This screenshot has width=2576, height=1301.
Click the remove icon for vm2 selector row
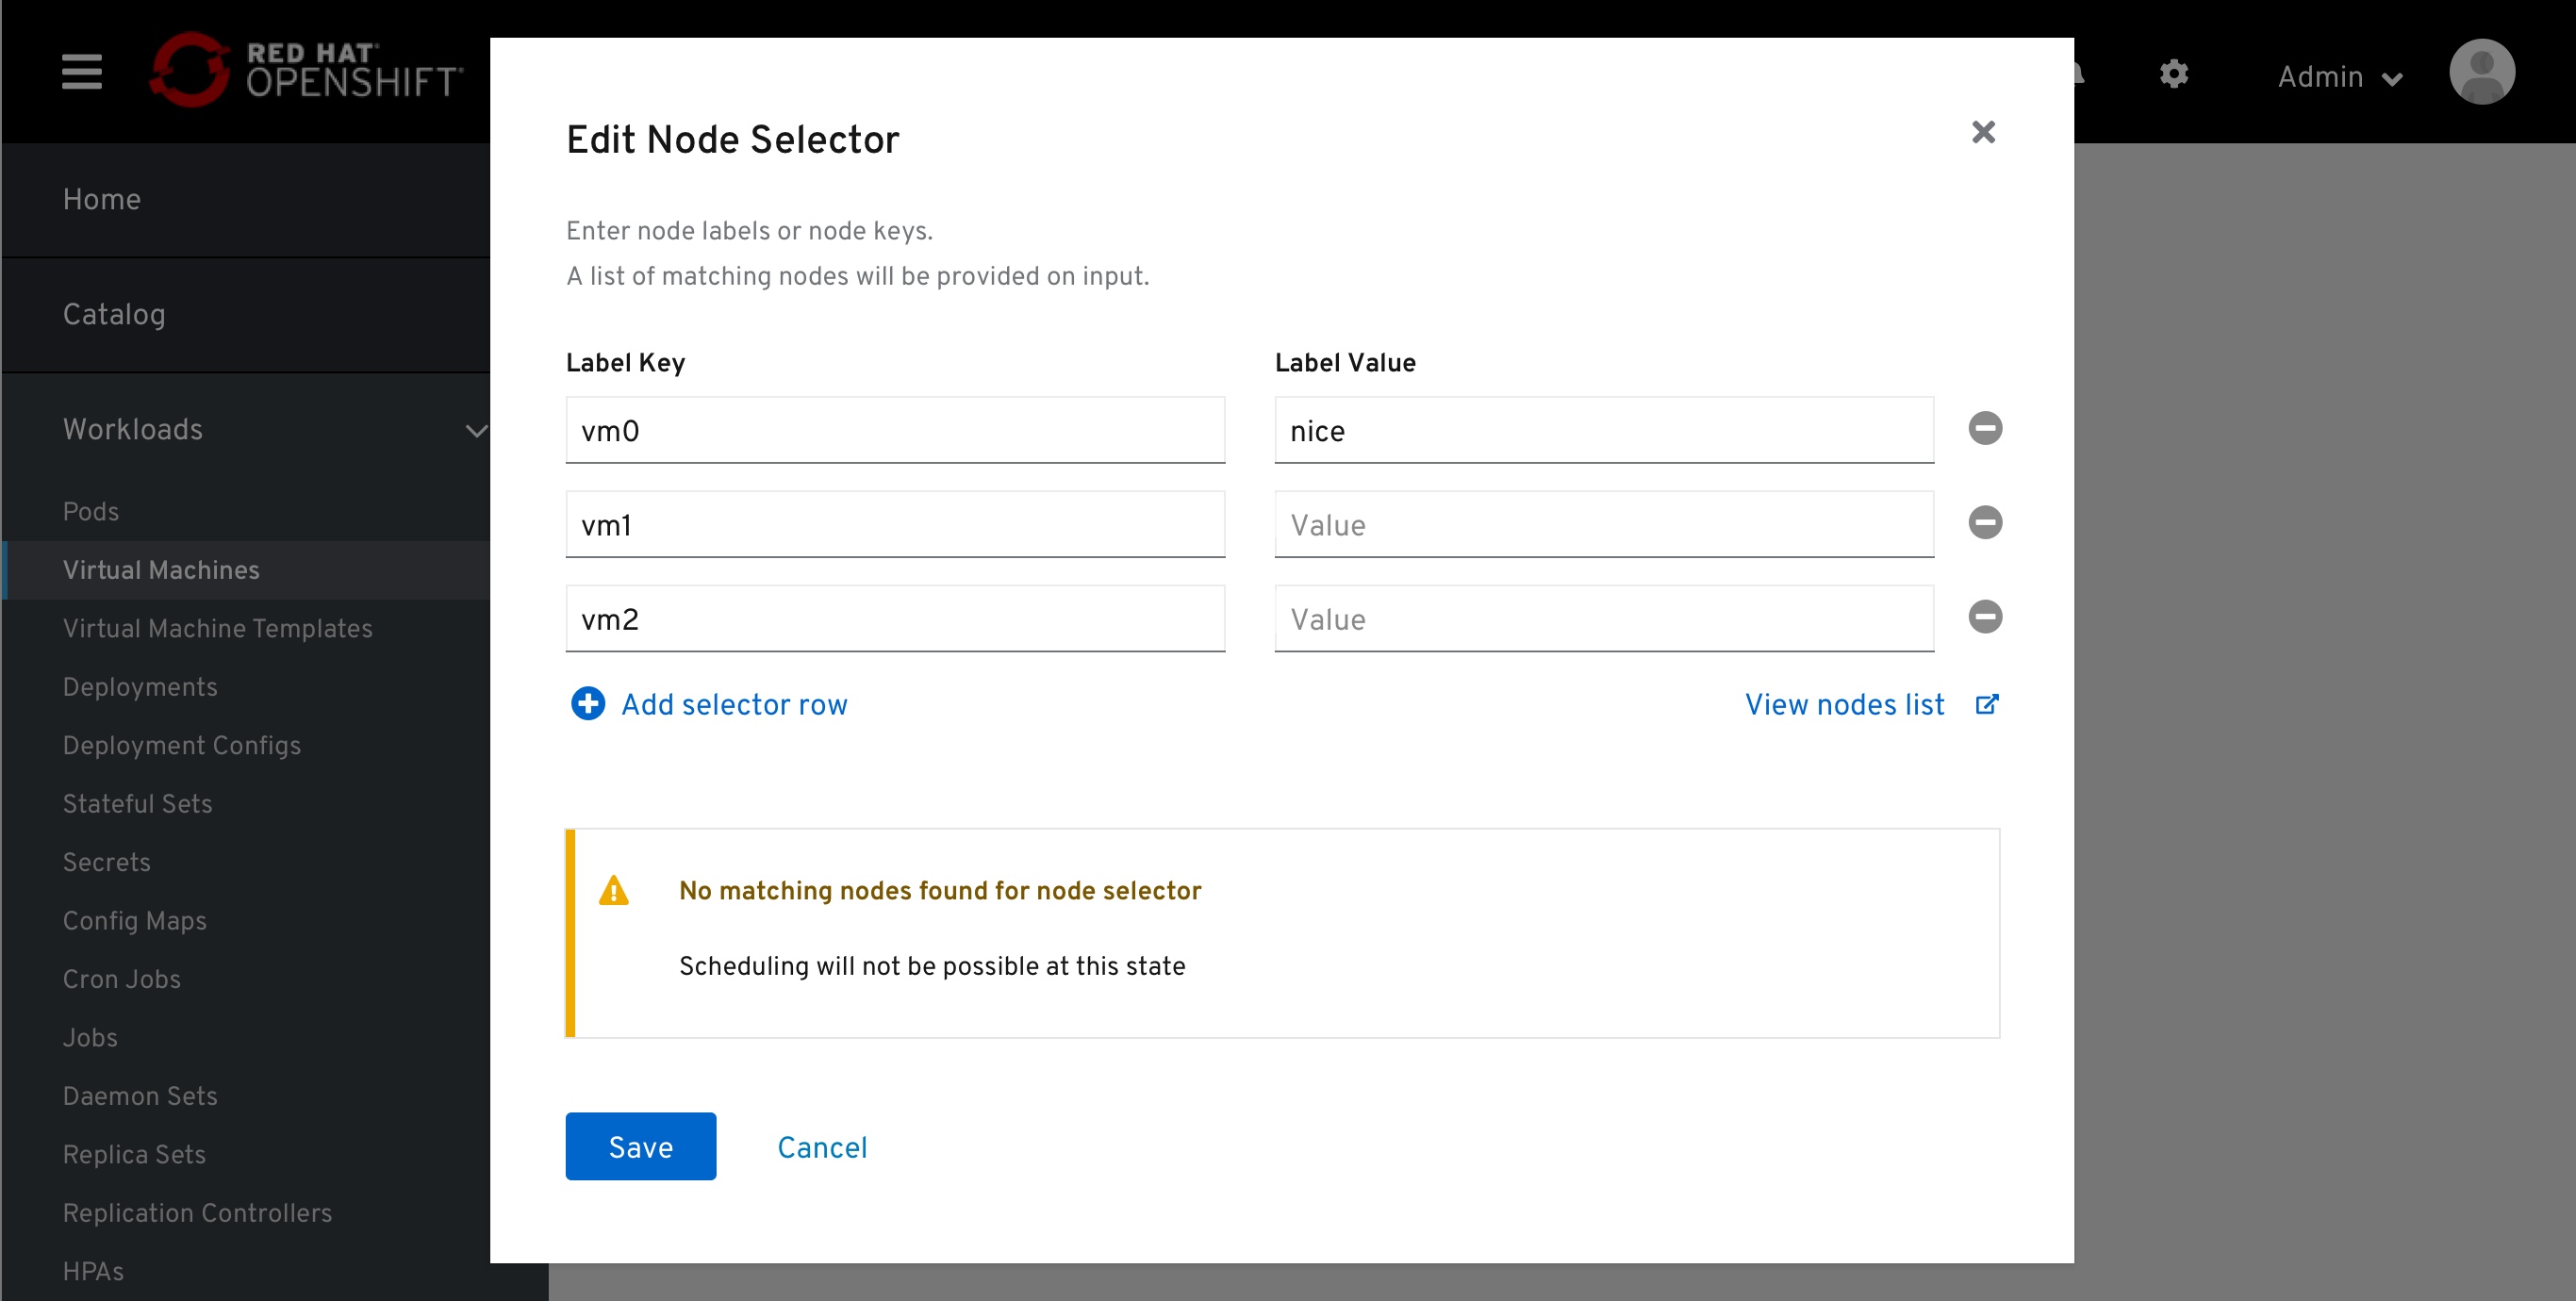1986,618
